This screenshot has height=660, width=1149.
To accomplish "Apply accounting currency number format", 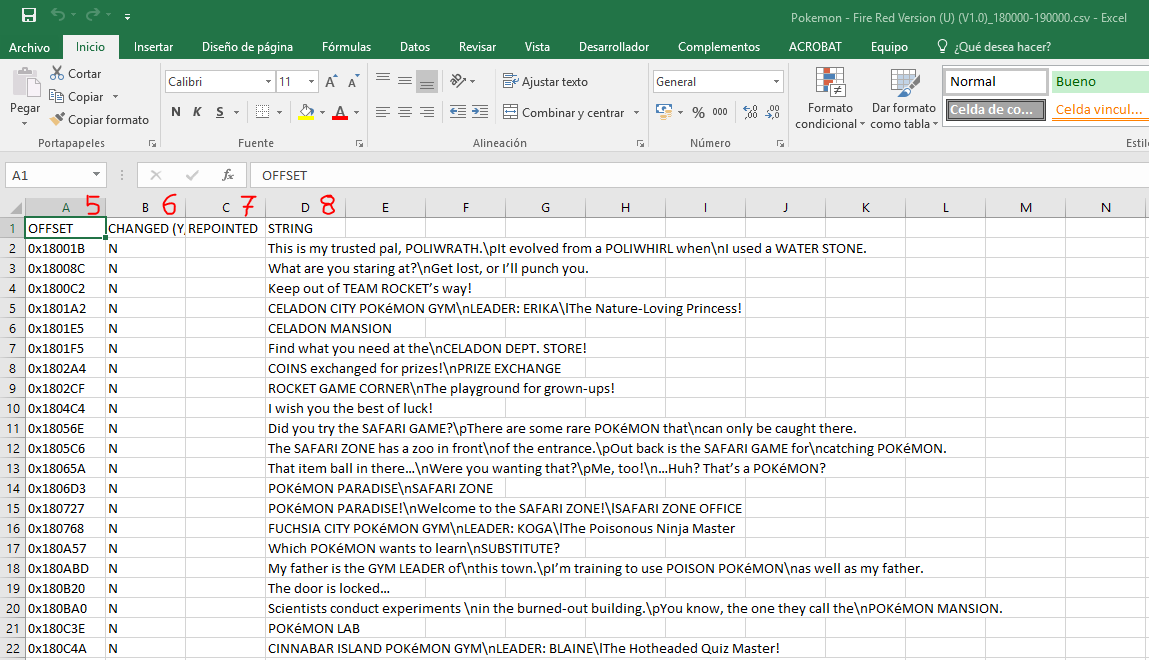I will [664, 112].
